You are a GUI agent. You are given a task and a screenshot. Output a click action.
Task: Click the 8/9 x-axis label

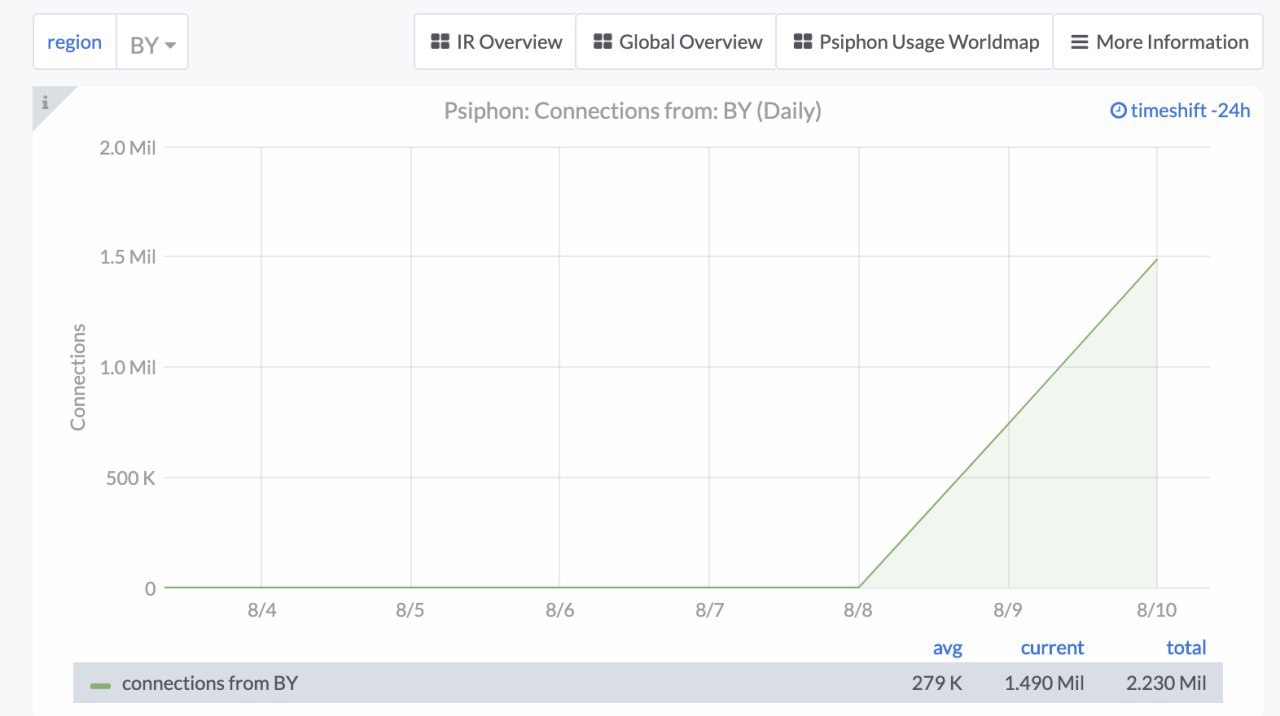[x=1008, y=611]
